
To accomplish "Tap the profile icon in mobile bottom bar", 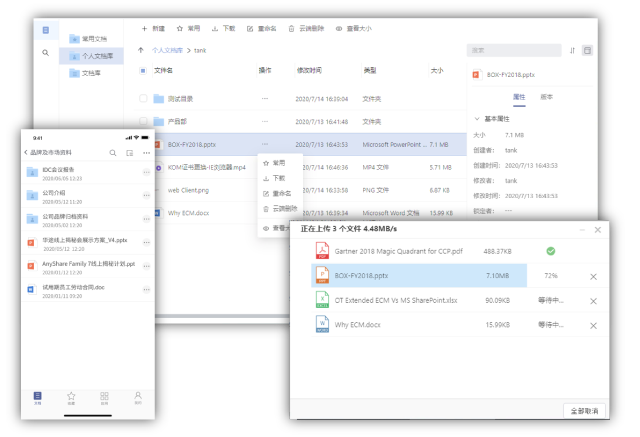I will point(138,398).
